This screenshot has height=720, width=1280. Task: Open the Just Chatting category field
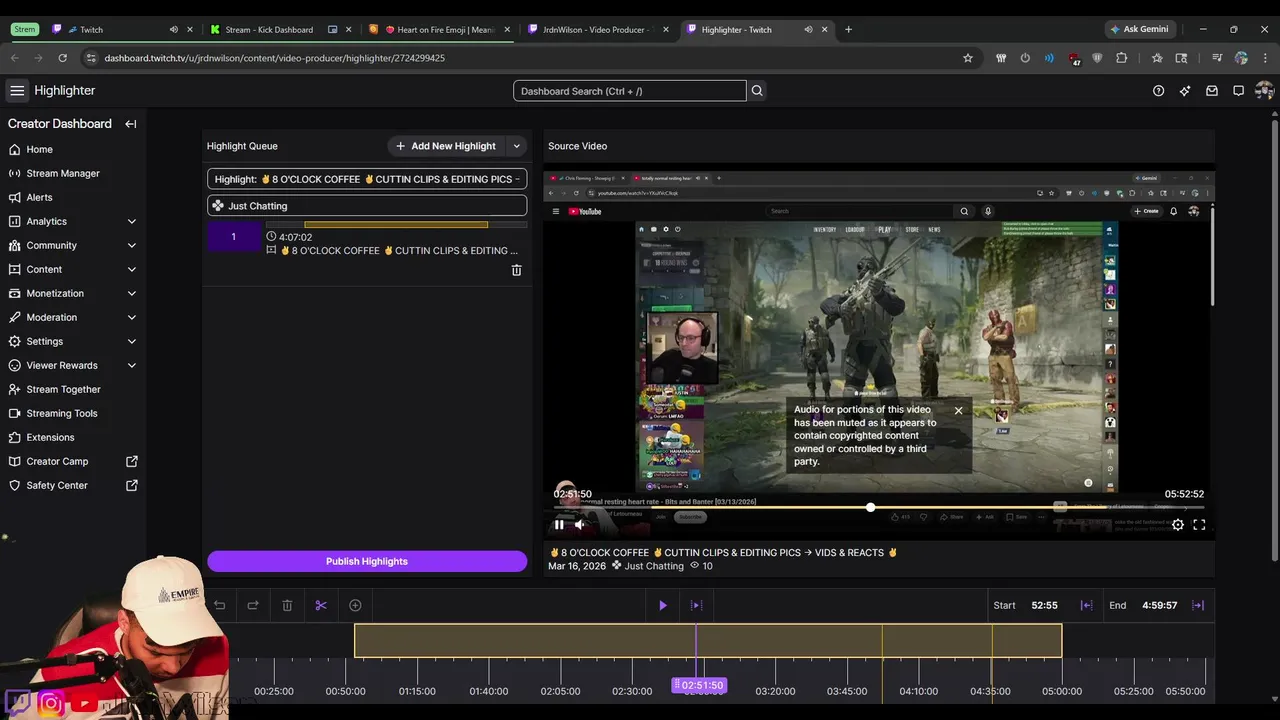[x=367, y=206]
